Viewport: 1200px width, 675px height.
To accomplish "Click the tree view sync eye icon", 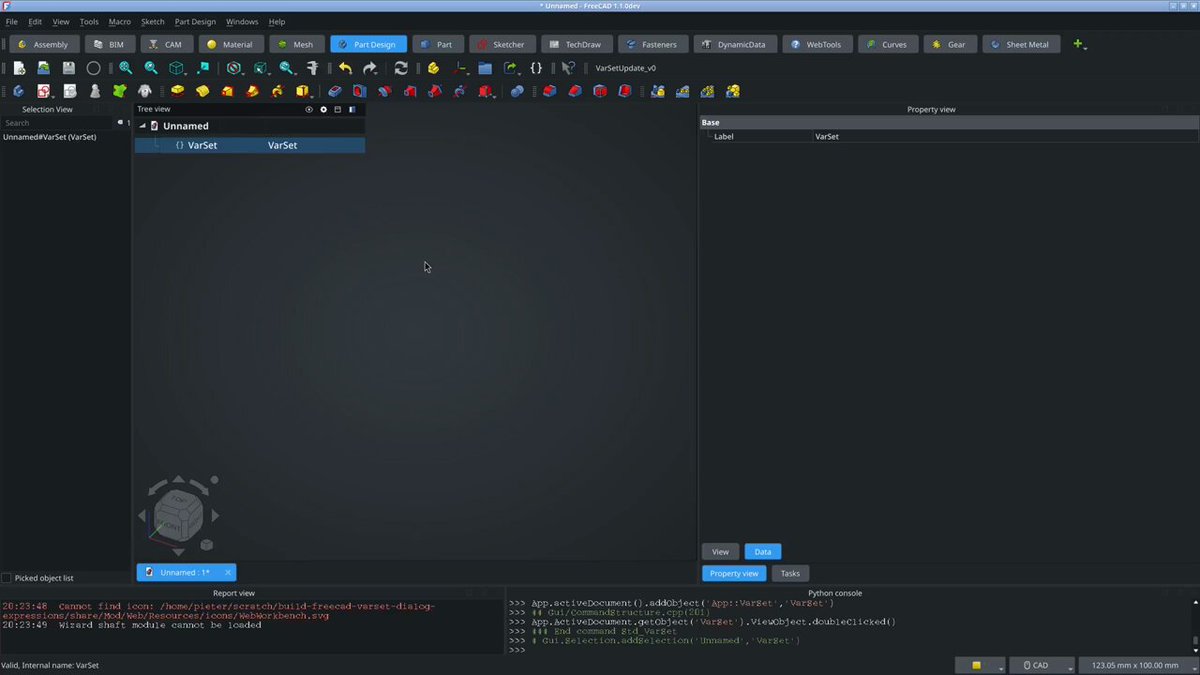I will pos(309,109).
